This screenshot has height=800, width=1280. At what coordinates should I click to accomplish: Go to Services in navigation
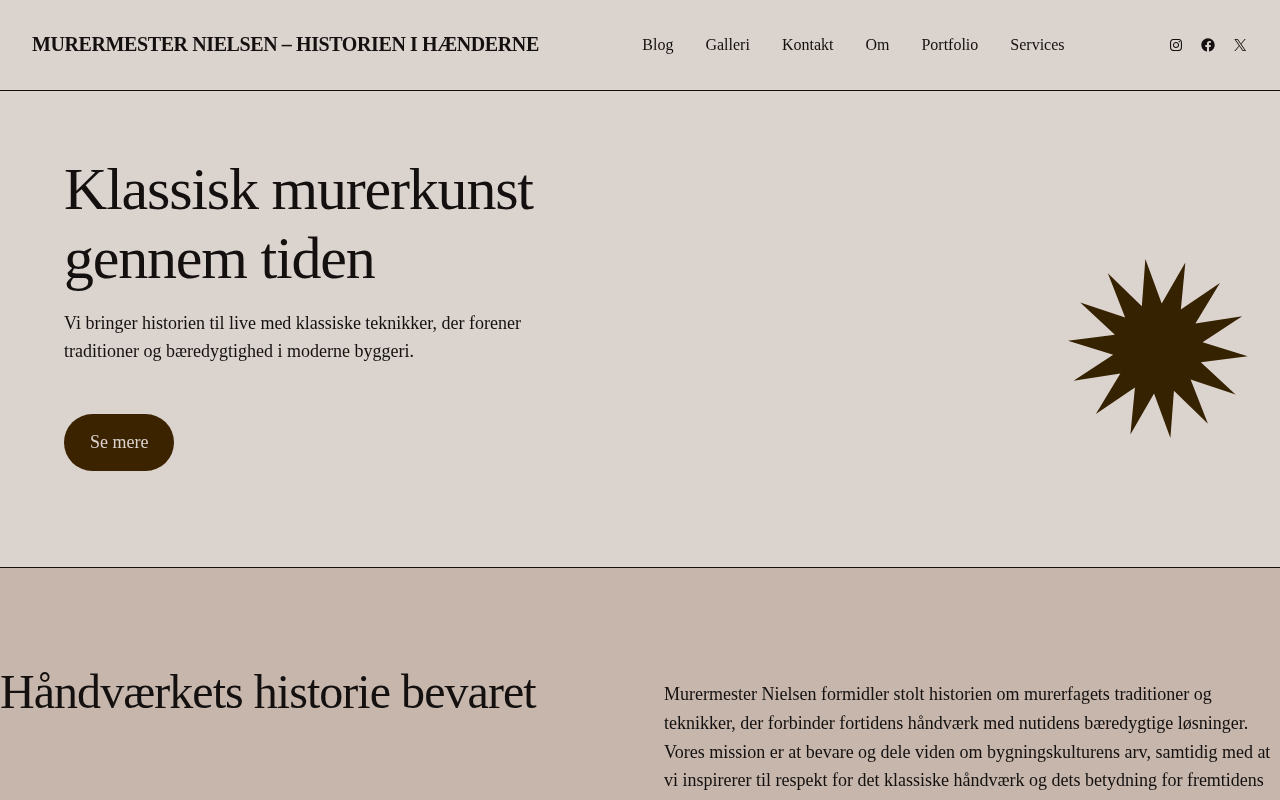[x=1037, y=45]
